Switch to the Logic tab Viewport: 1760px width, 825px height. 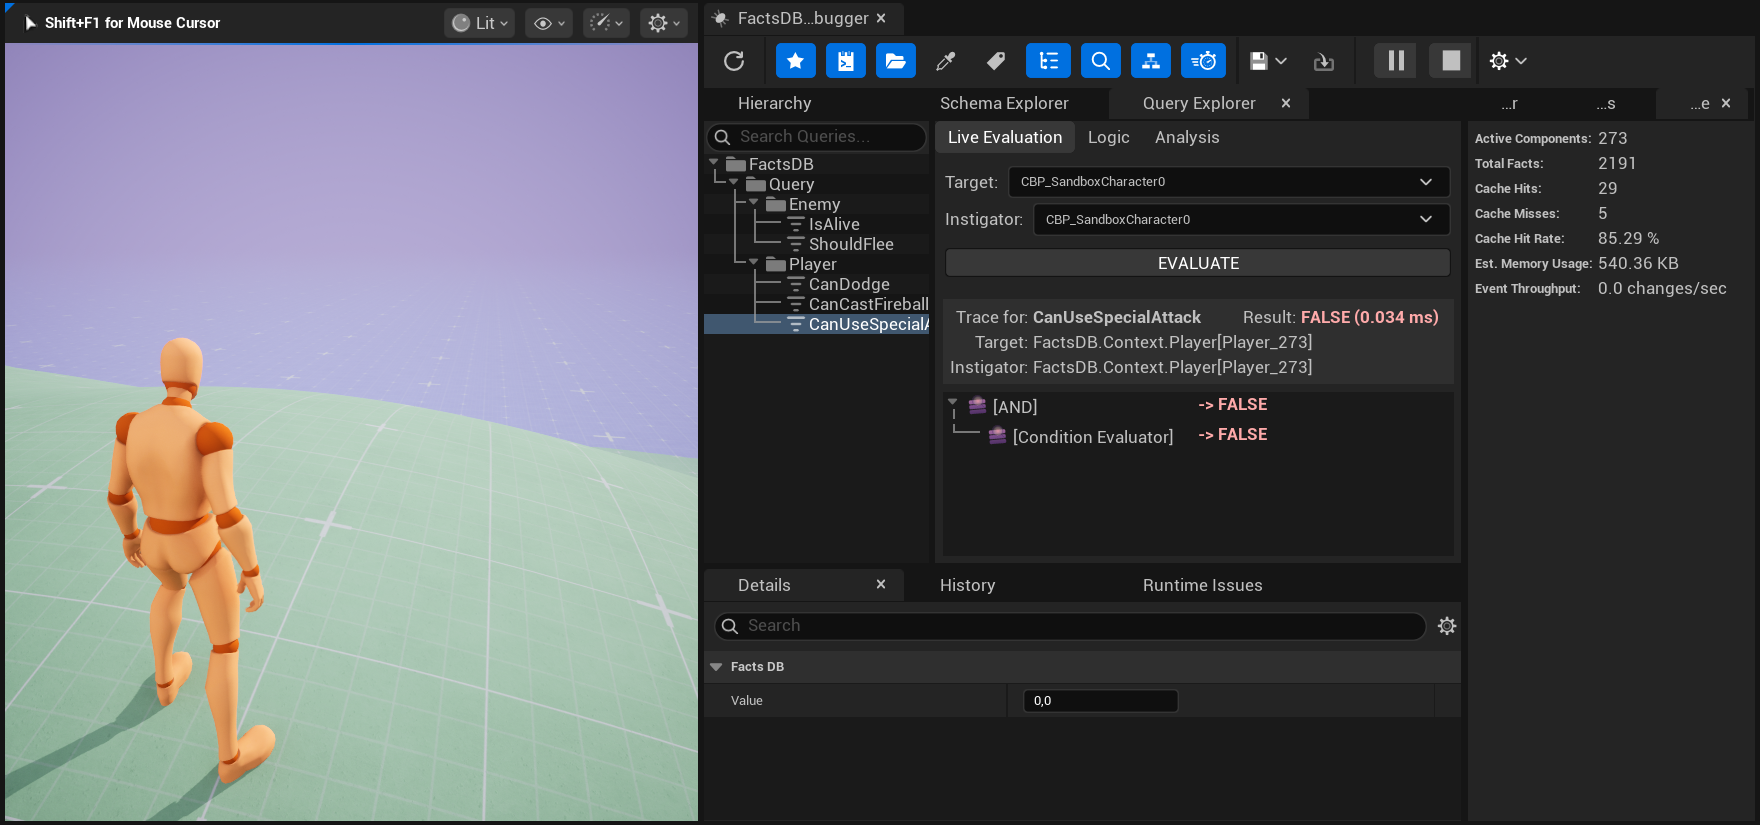tap(1108, 137)
